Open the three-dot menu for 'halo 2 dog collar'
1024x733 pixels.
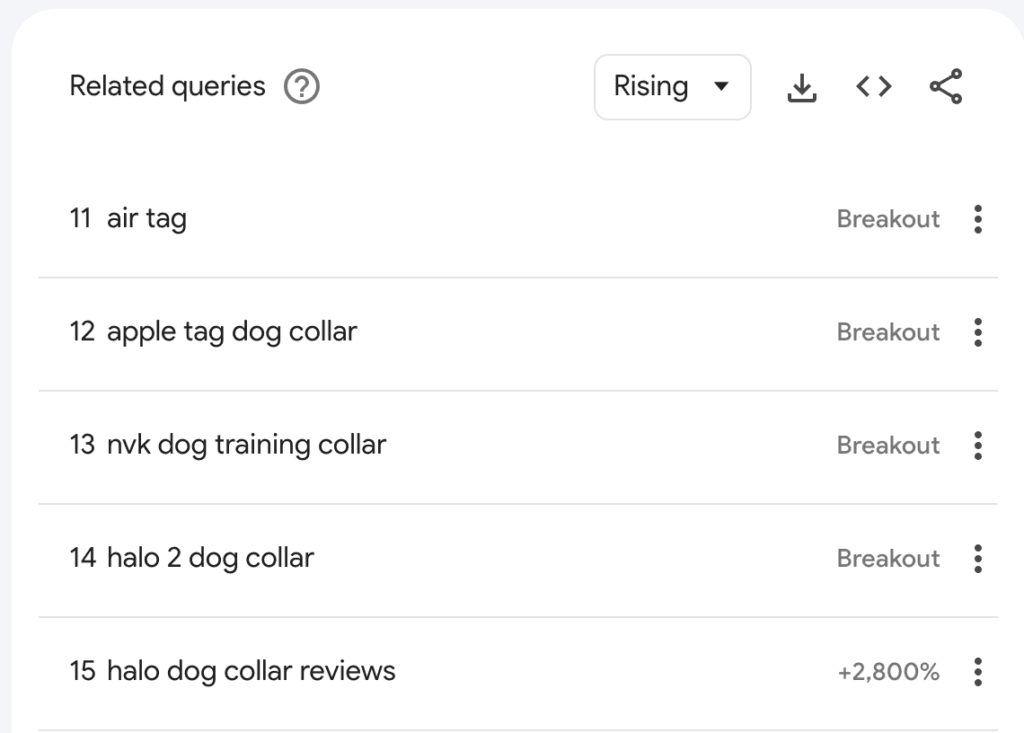point(977,559)
